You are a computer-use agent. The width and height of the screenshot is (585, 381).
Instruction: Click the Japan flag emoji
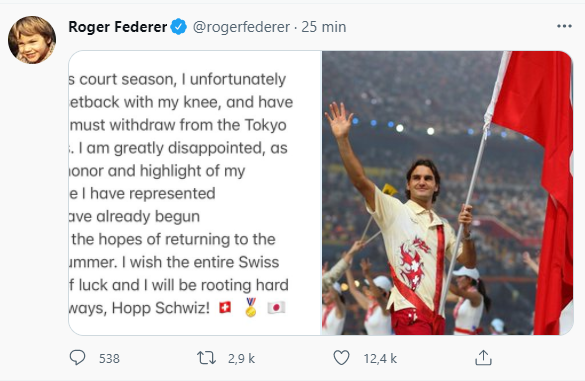[276, 307]
